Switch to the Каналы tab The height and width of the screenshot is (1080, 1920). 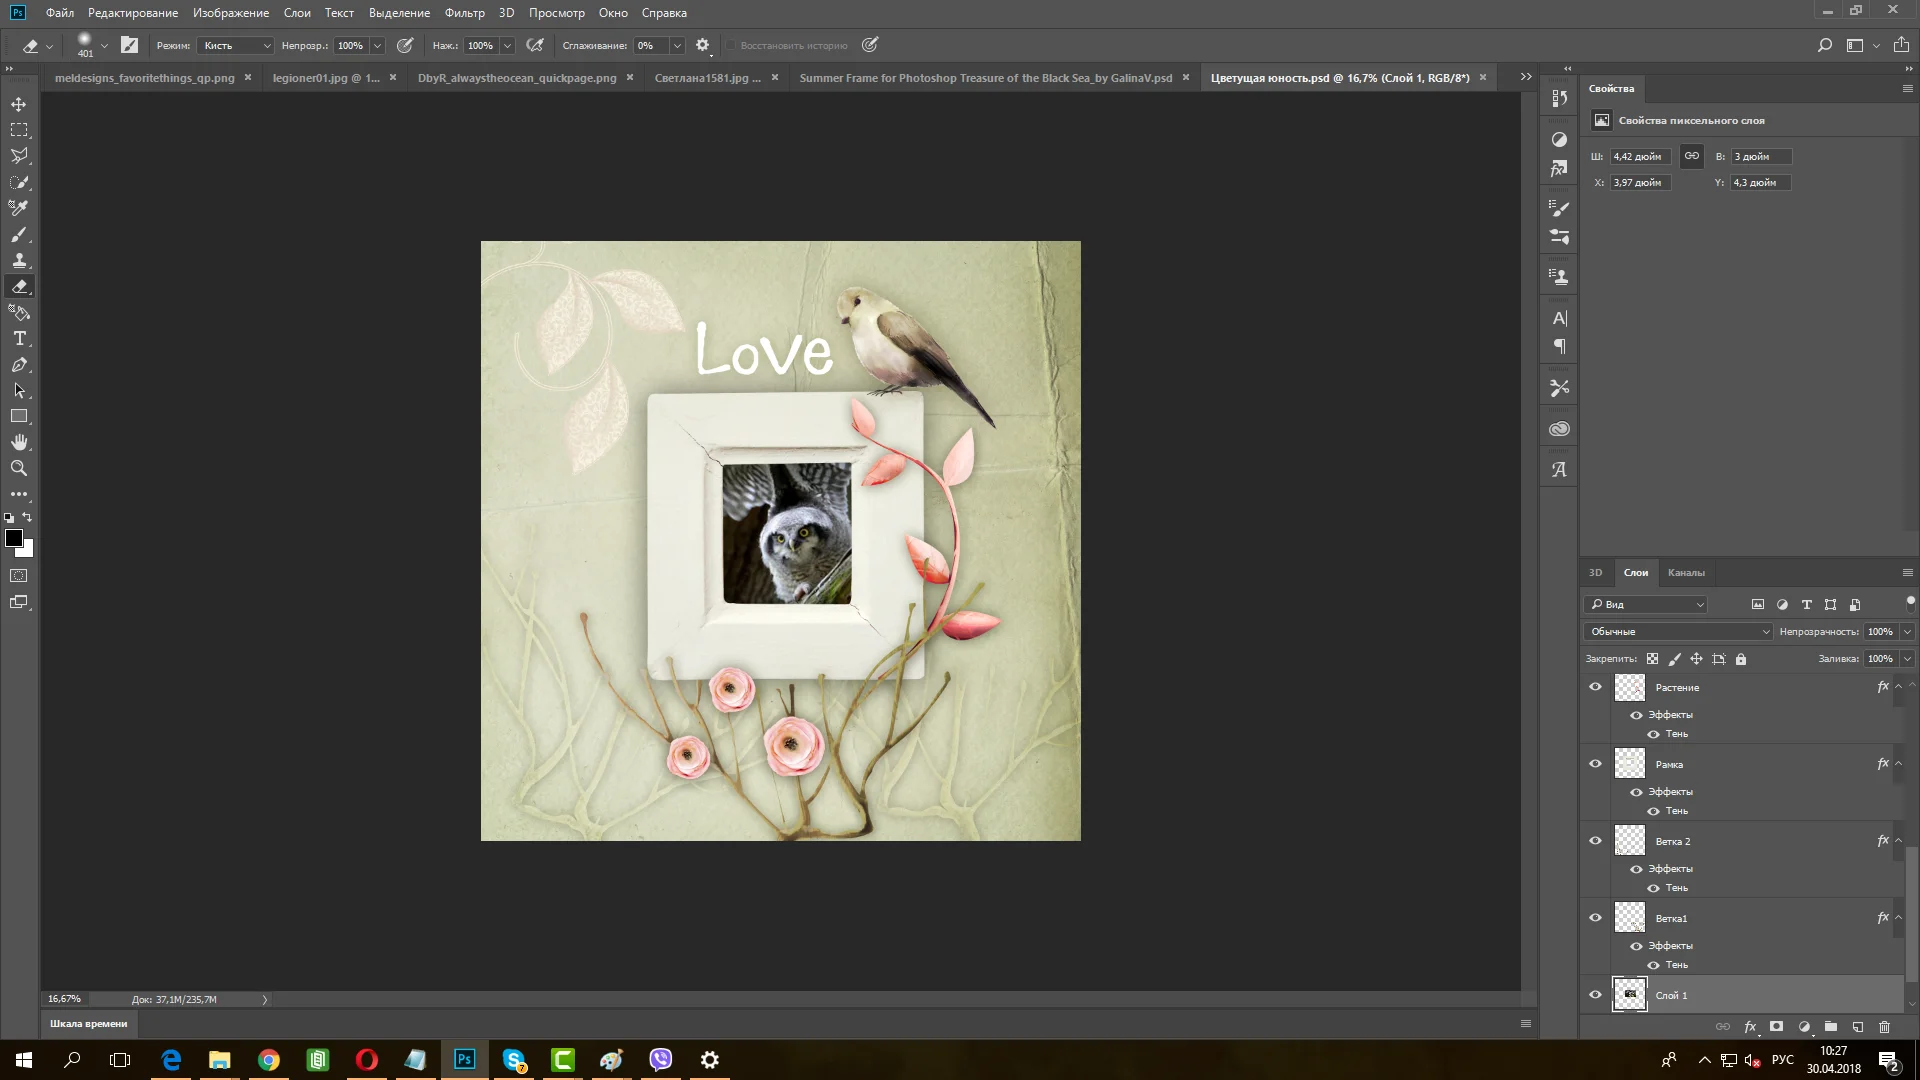click(x=1685, y=573)
